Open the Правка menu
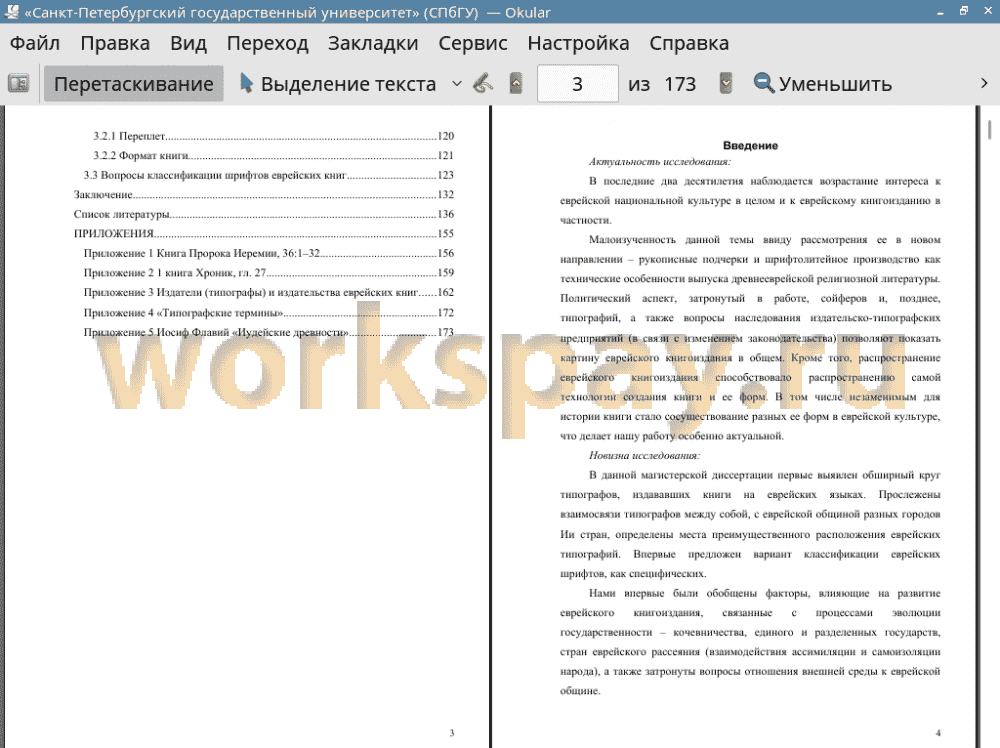Image resolution: width=1000 pixels, height=748 pixels. 115,43
